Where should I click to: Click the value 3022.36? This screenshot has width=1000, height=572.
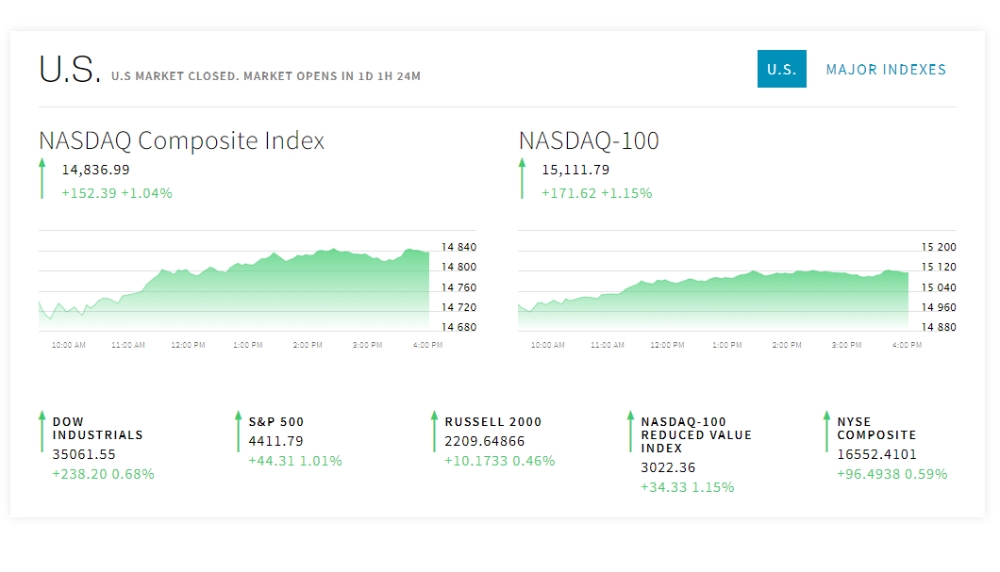tap(668, 467)
